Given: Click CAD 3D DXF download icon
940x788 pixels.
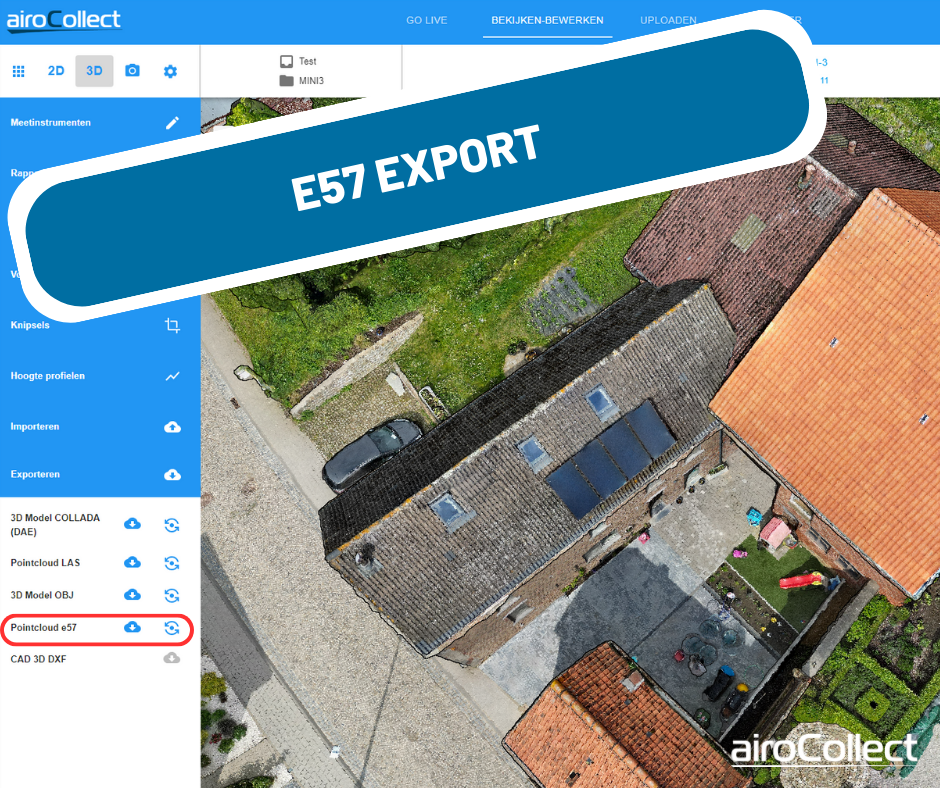Looking at the screenshot, I should 172,658.
